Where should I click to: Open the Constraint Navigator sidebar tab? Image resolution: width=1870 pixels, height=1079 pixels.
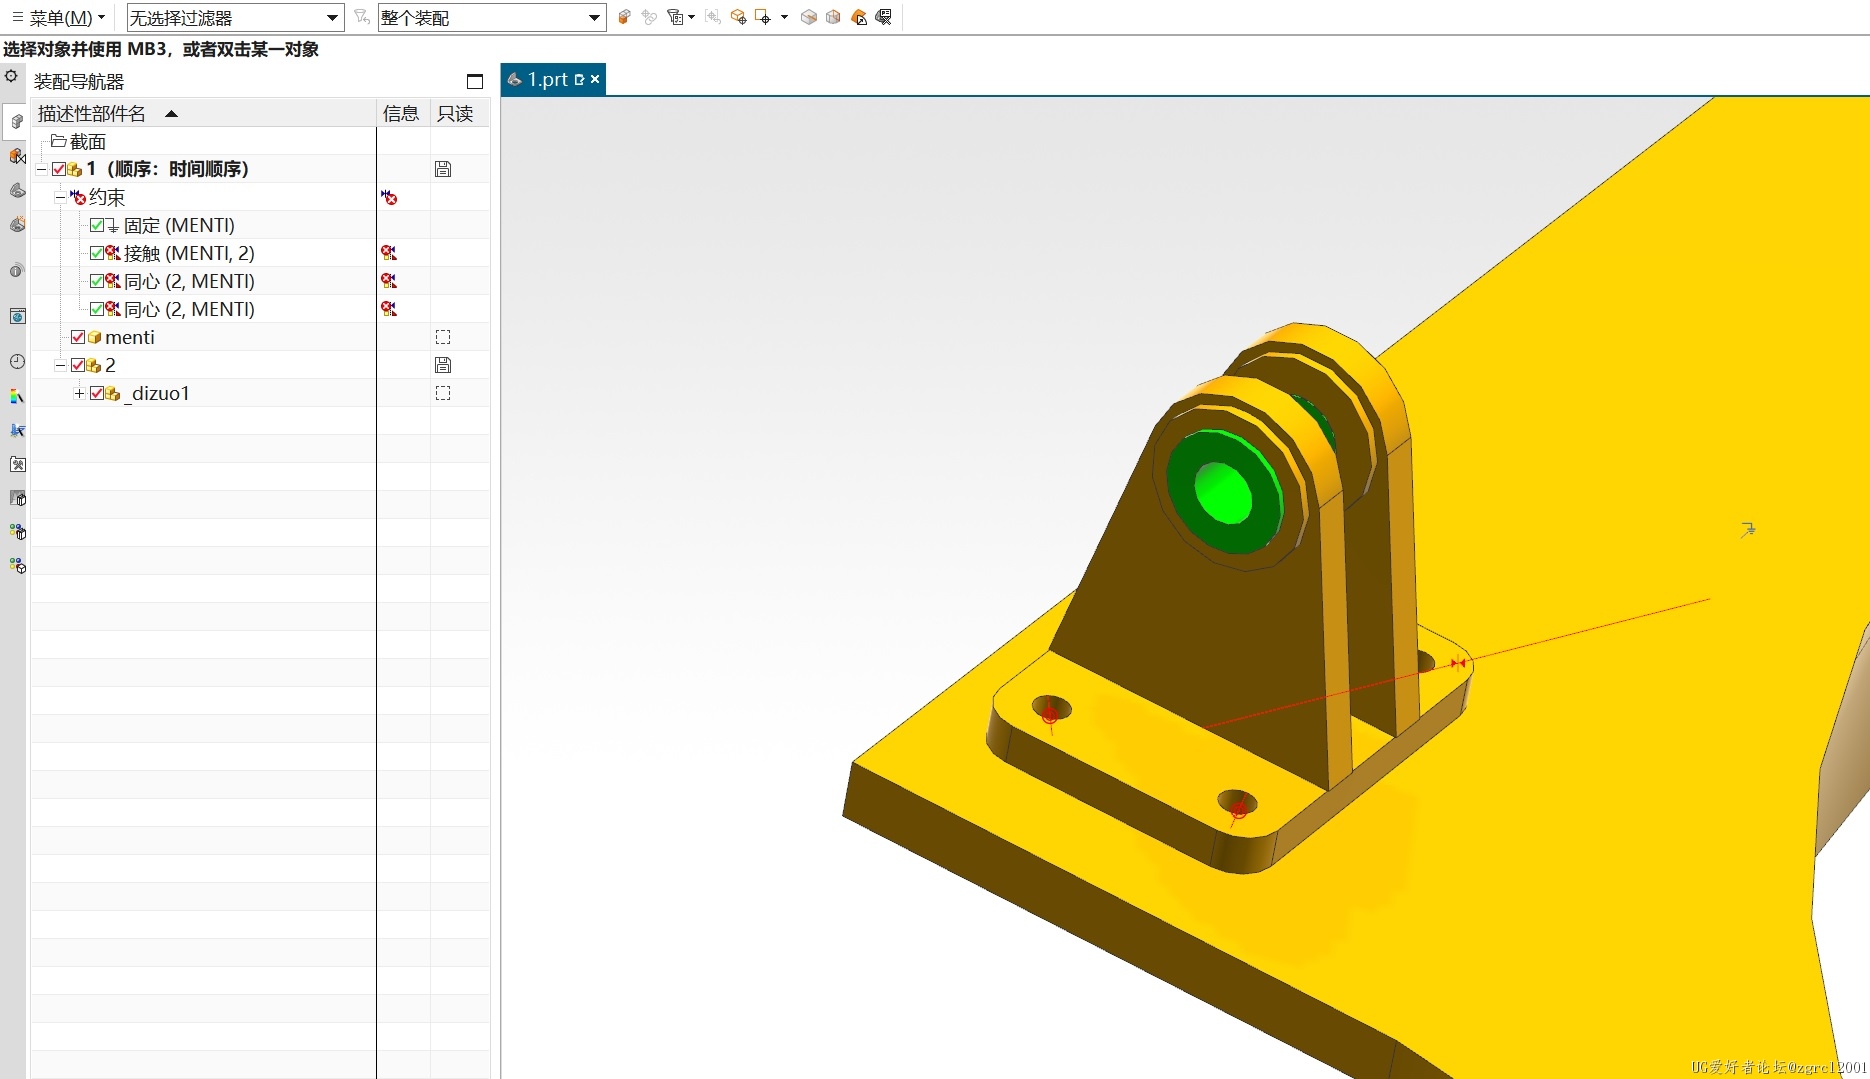16,156
